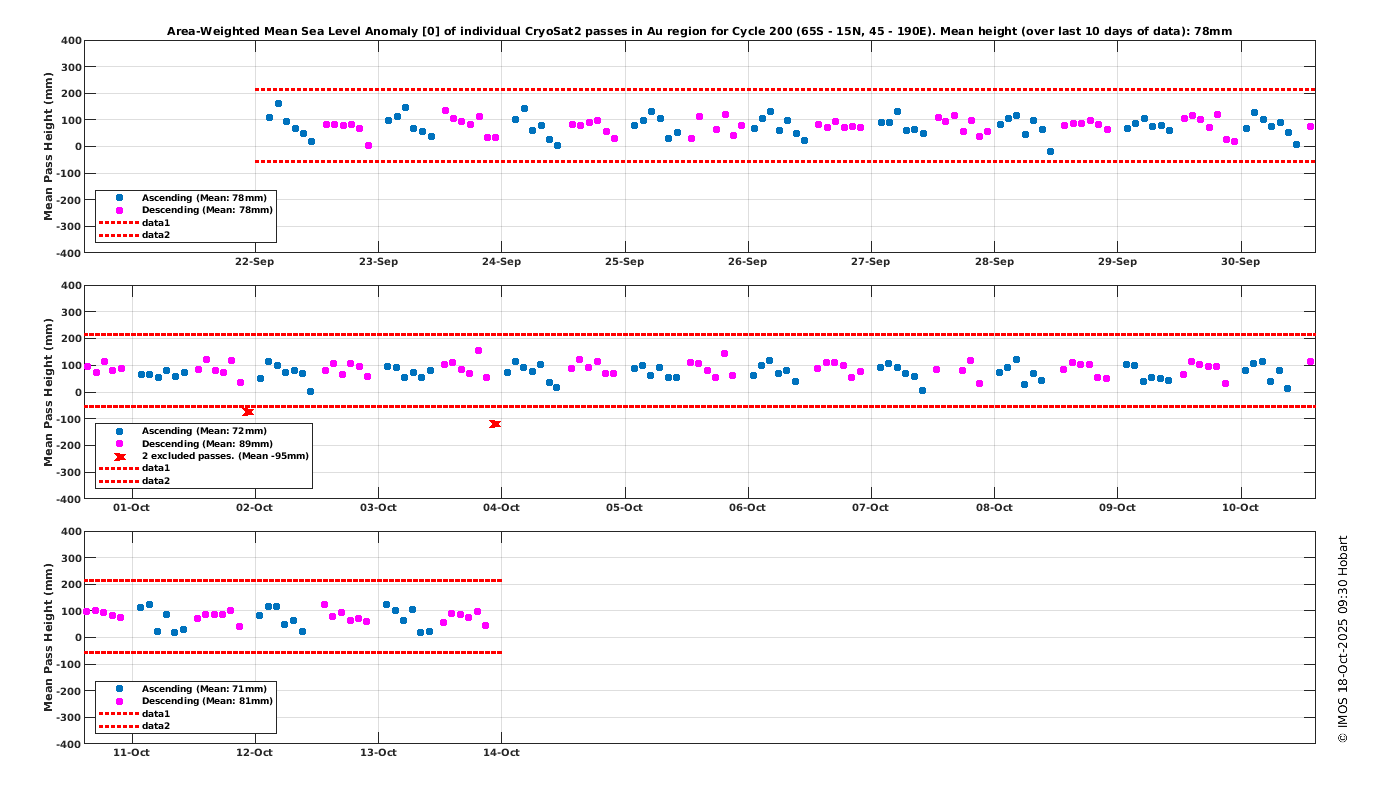Screen dimensions: 1400x800
Task: Select the 28-Sep date label
Action: click(994, 262)
